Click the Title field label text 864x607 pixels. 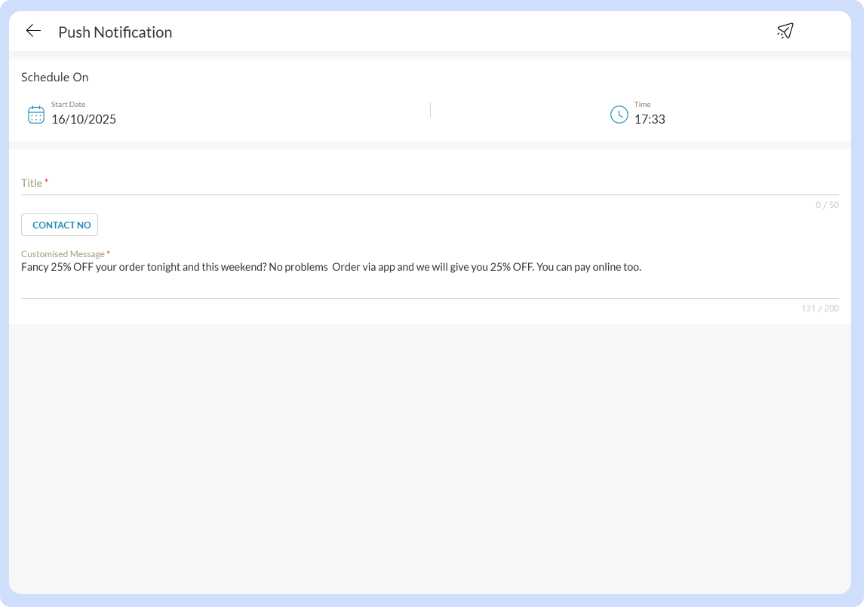tap(32, 183)
